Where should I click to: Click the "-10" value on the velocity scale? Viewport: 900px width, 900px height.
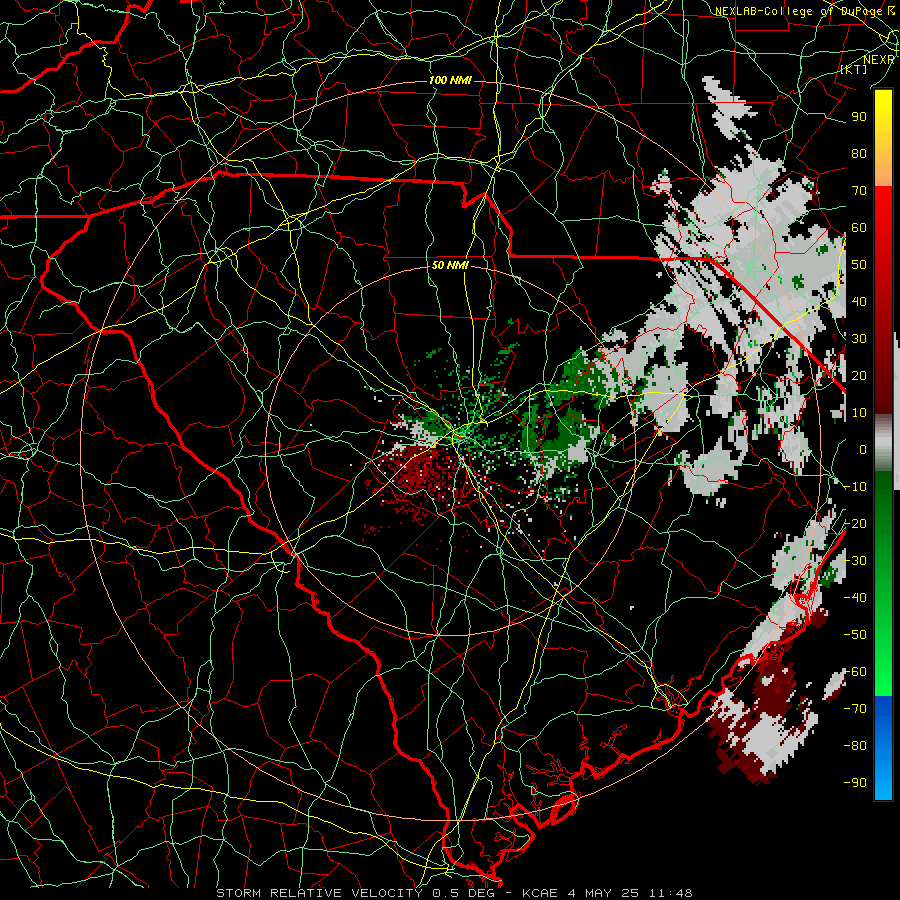pyautogui.click(x=855, y=487)
